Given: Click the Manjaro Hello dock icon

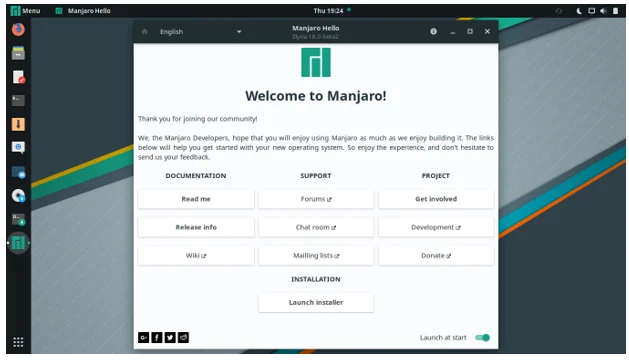Looking at the screenshot, I should coord(18,243).
